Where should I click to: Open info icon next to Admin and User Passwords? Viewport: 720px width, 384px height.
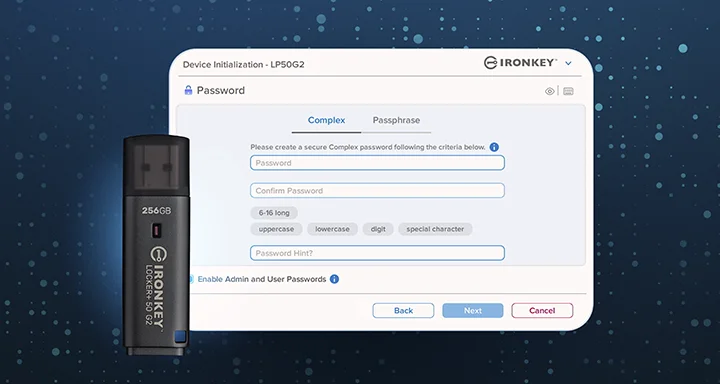[334, 279]
